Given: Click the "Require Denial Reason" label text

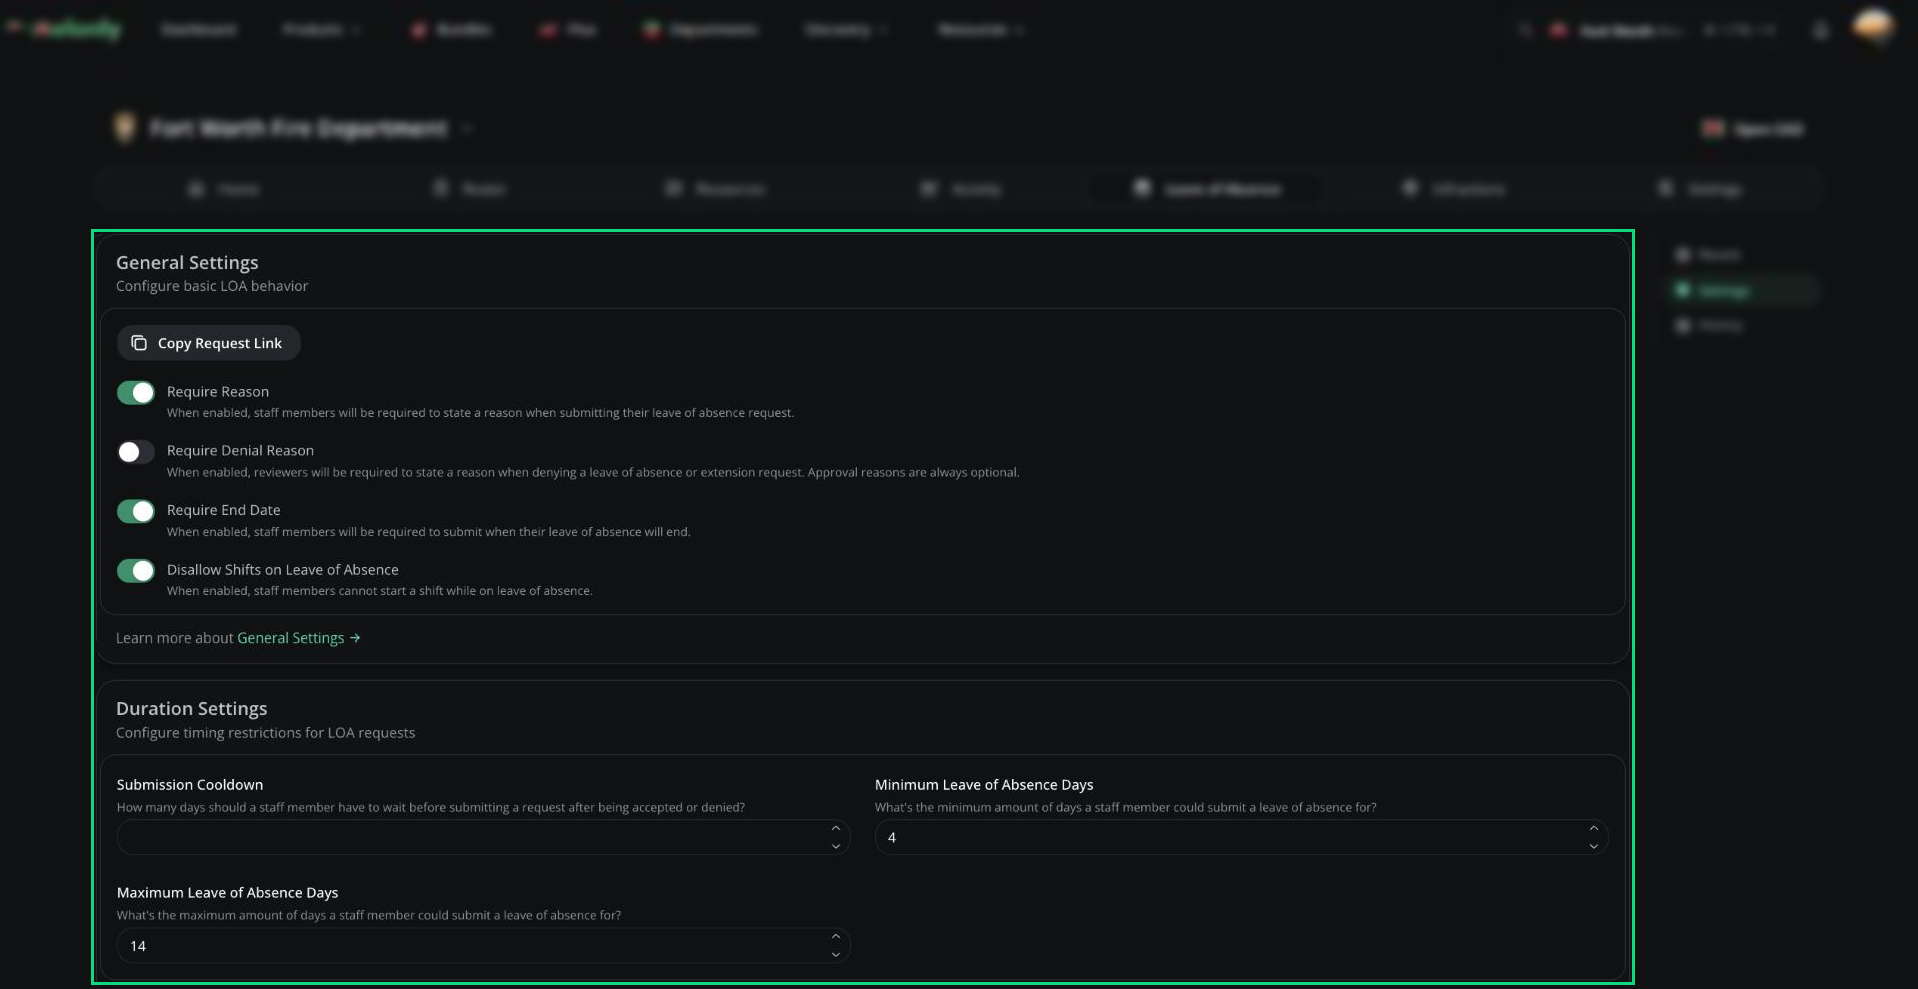Looking at the screenshot, I should click(240, 451).
